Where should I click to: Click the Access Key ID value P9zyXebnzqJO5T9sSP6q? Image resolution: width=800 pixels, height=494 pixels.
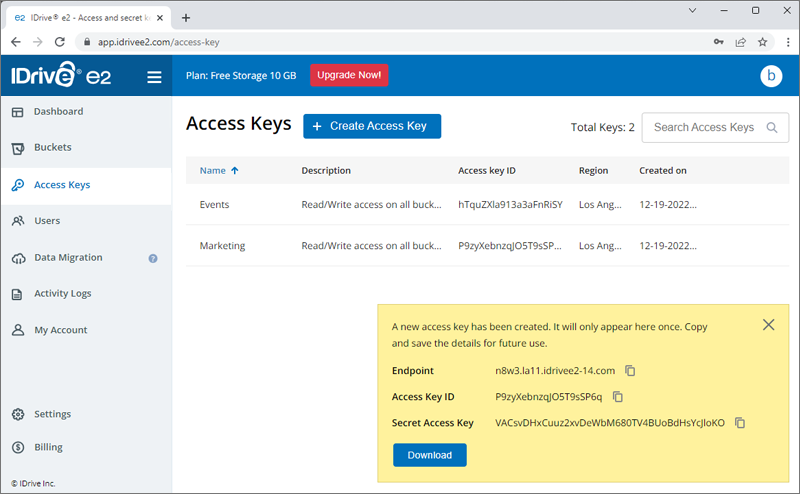tap(548, 397)
